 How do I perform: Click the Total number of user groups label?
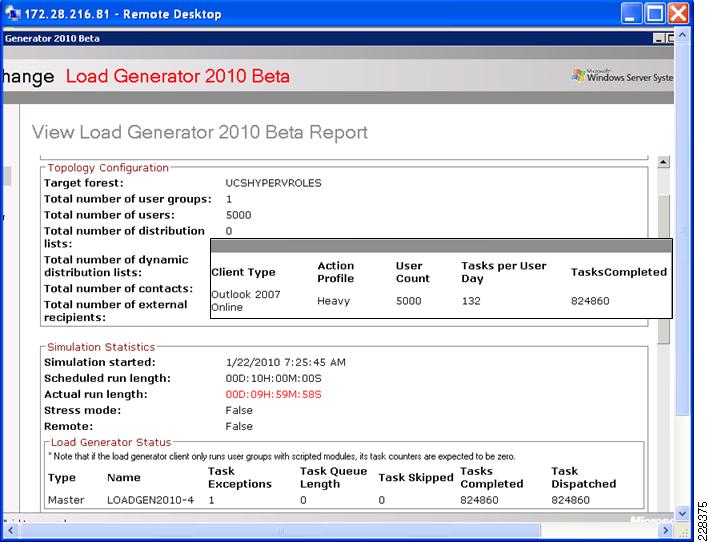click(x=128, y=199)
